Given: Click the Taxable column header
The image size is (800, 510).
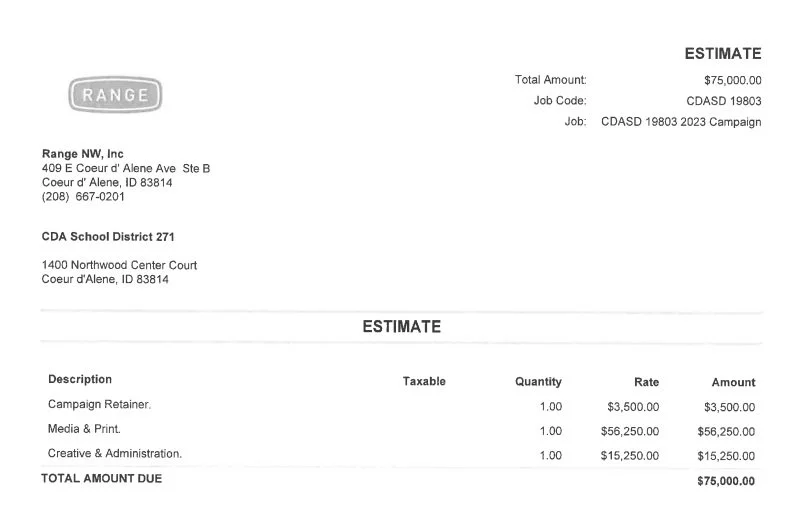Looking at the screenshot, I should pyautogui.click(x=424, y=381).
